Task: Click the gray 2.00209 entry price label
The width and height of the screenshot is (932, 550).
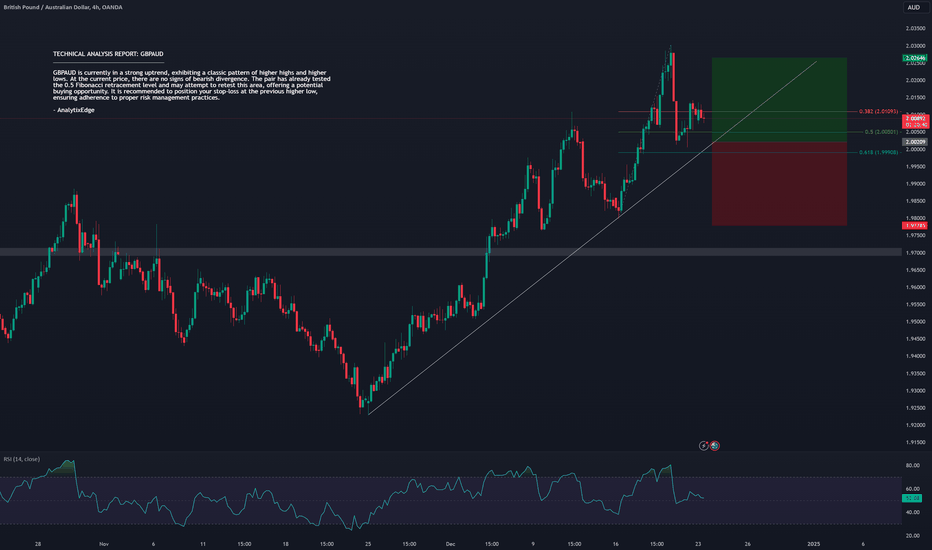Action: pos(914,142)
